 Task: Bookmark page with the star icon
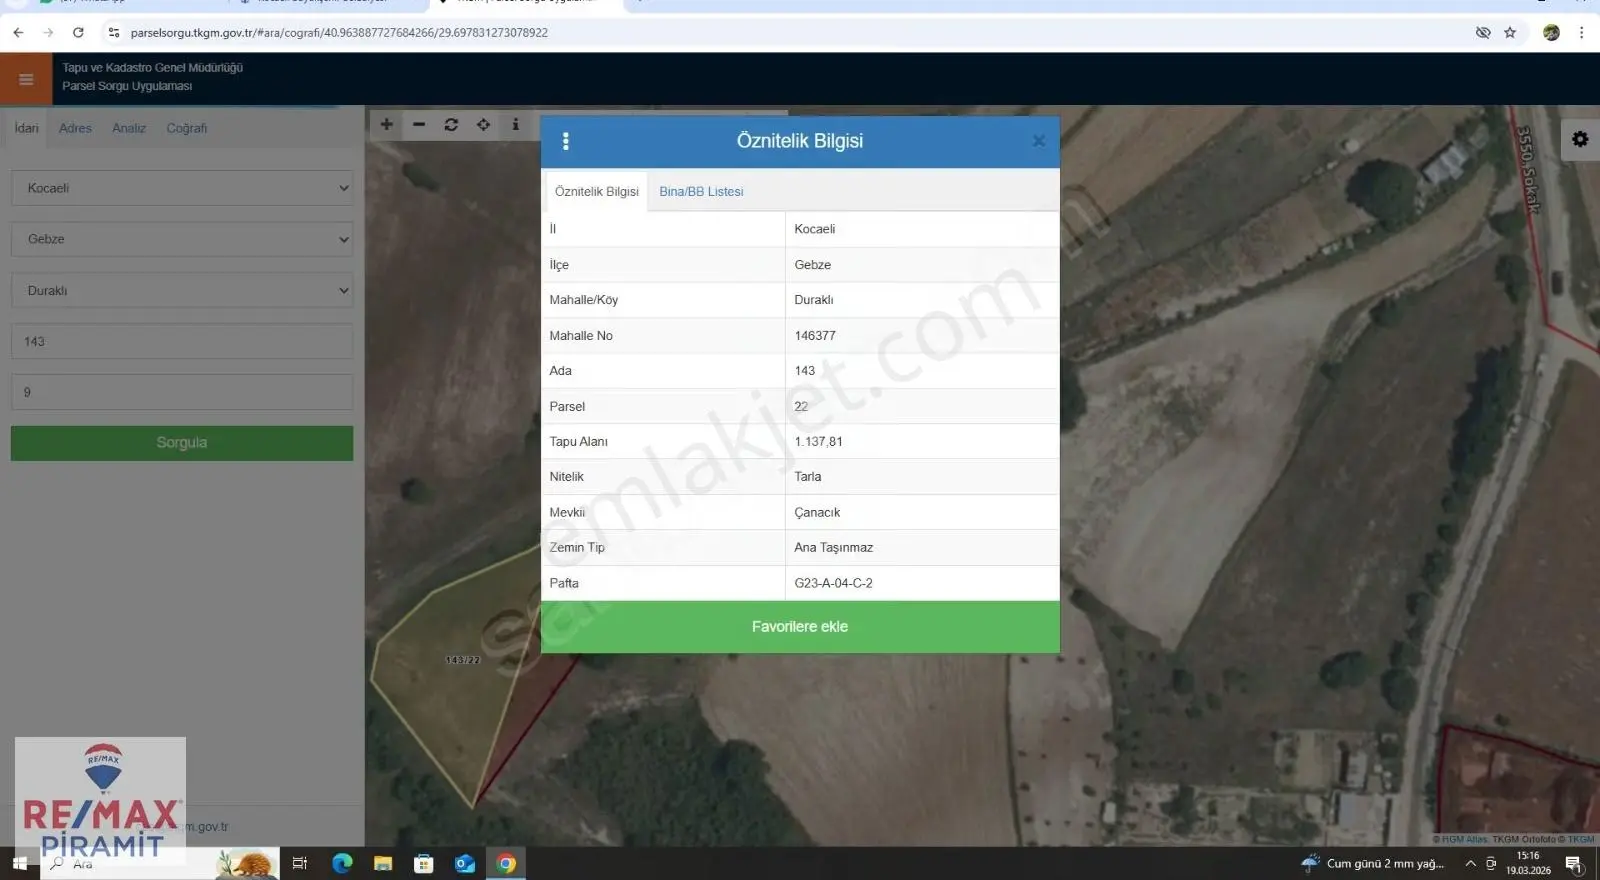point(1510,33)
